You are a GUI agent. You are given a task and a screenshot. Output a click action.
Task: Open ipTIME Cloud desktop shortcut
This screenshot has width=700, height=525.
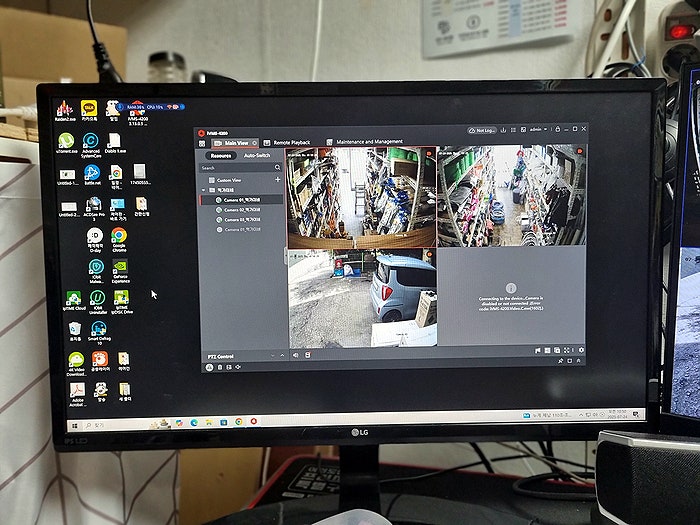[74, 301]
